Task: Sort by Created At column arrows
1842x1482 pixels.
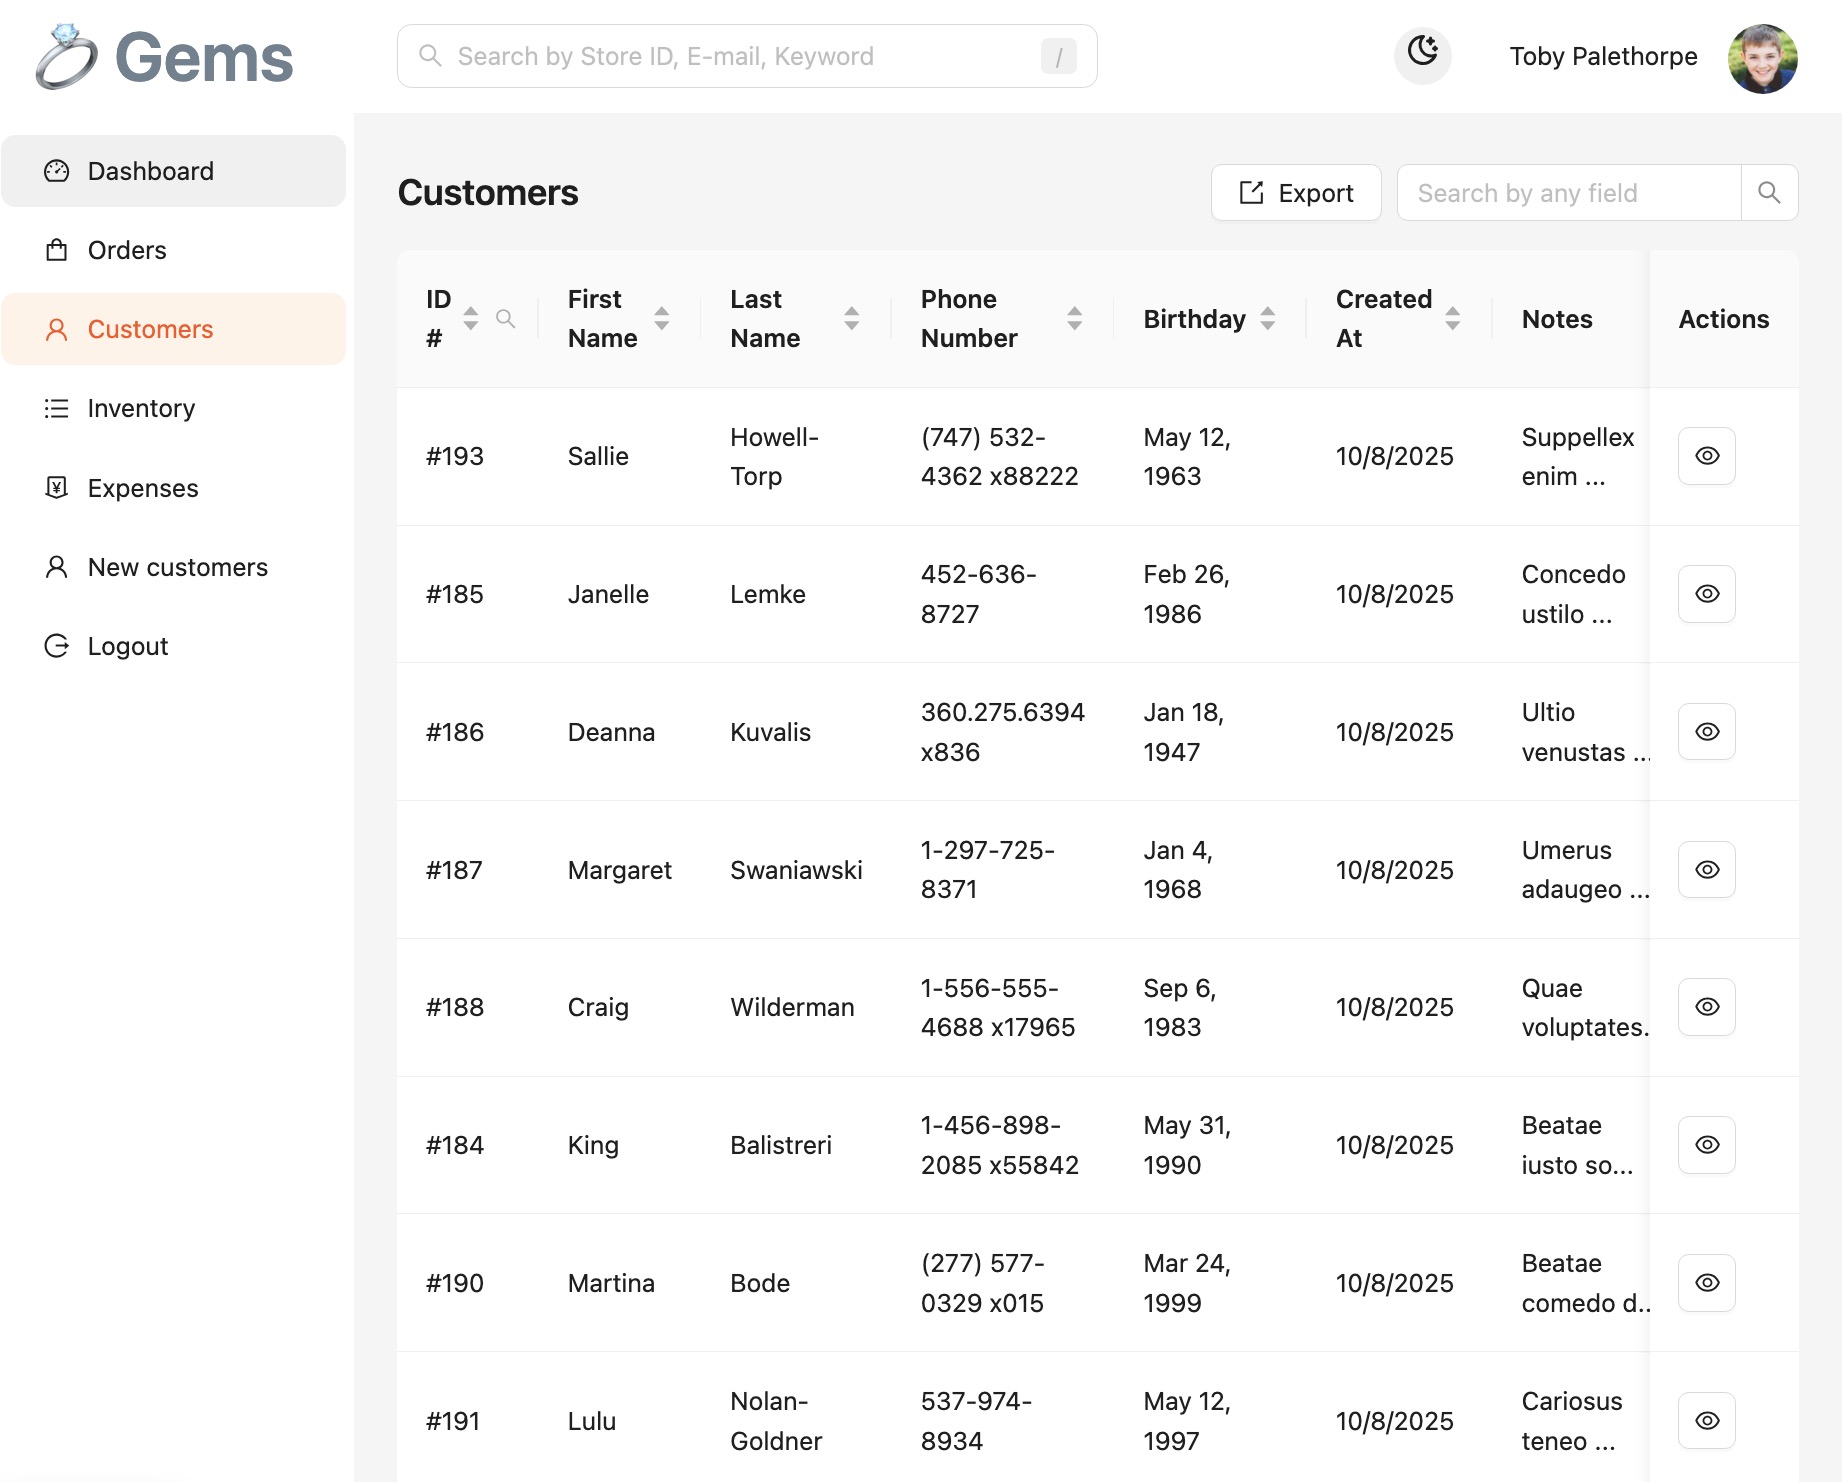Action: [x=1453, y=319]
